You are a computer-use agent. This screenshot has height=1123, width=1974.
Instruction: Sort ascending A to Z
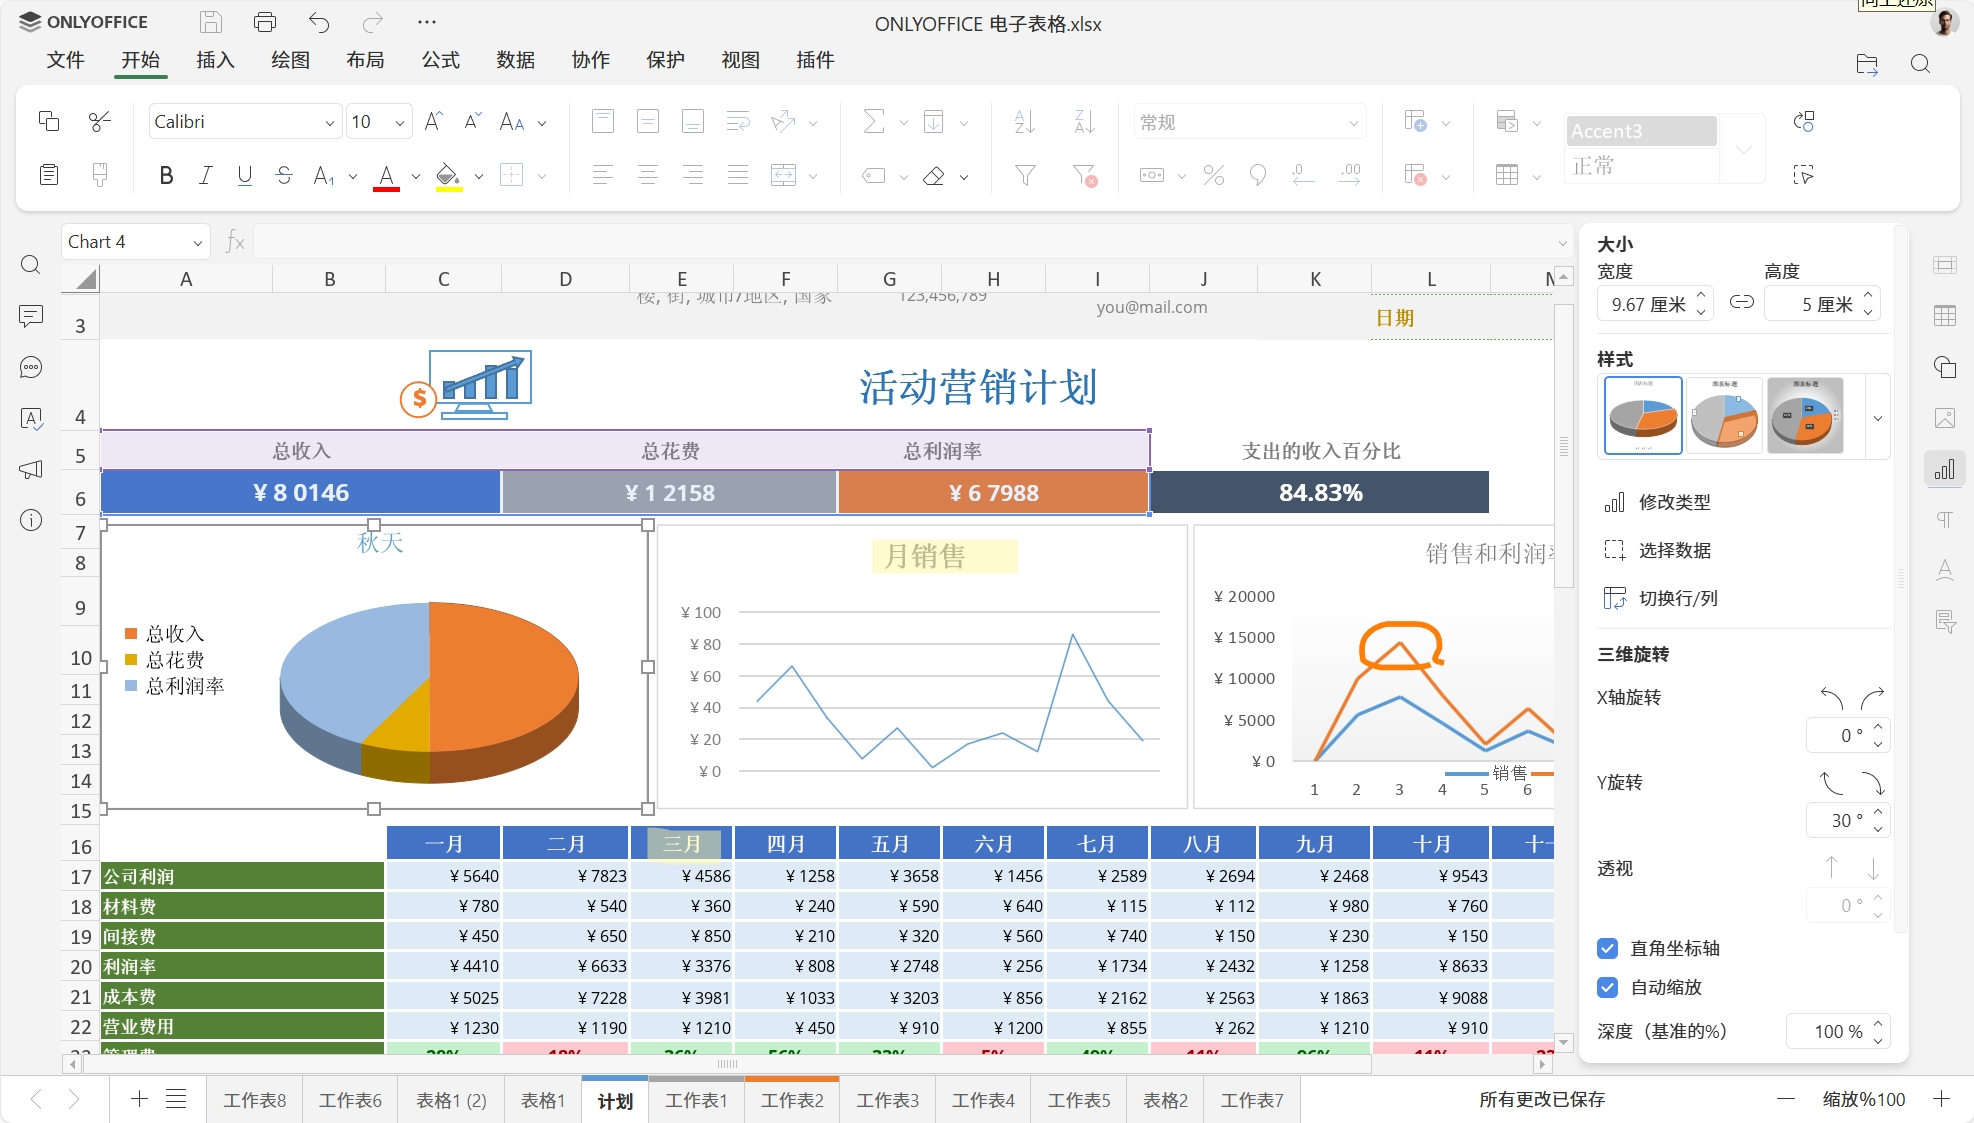(x=1025, y=121)
